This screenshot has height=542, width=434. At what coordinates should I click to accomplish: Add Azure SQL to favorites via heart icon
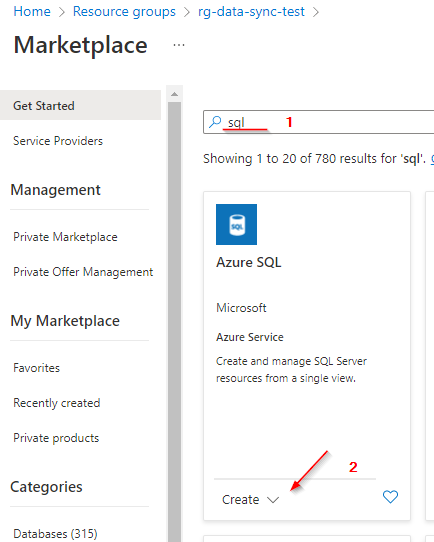390,497
